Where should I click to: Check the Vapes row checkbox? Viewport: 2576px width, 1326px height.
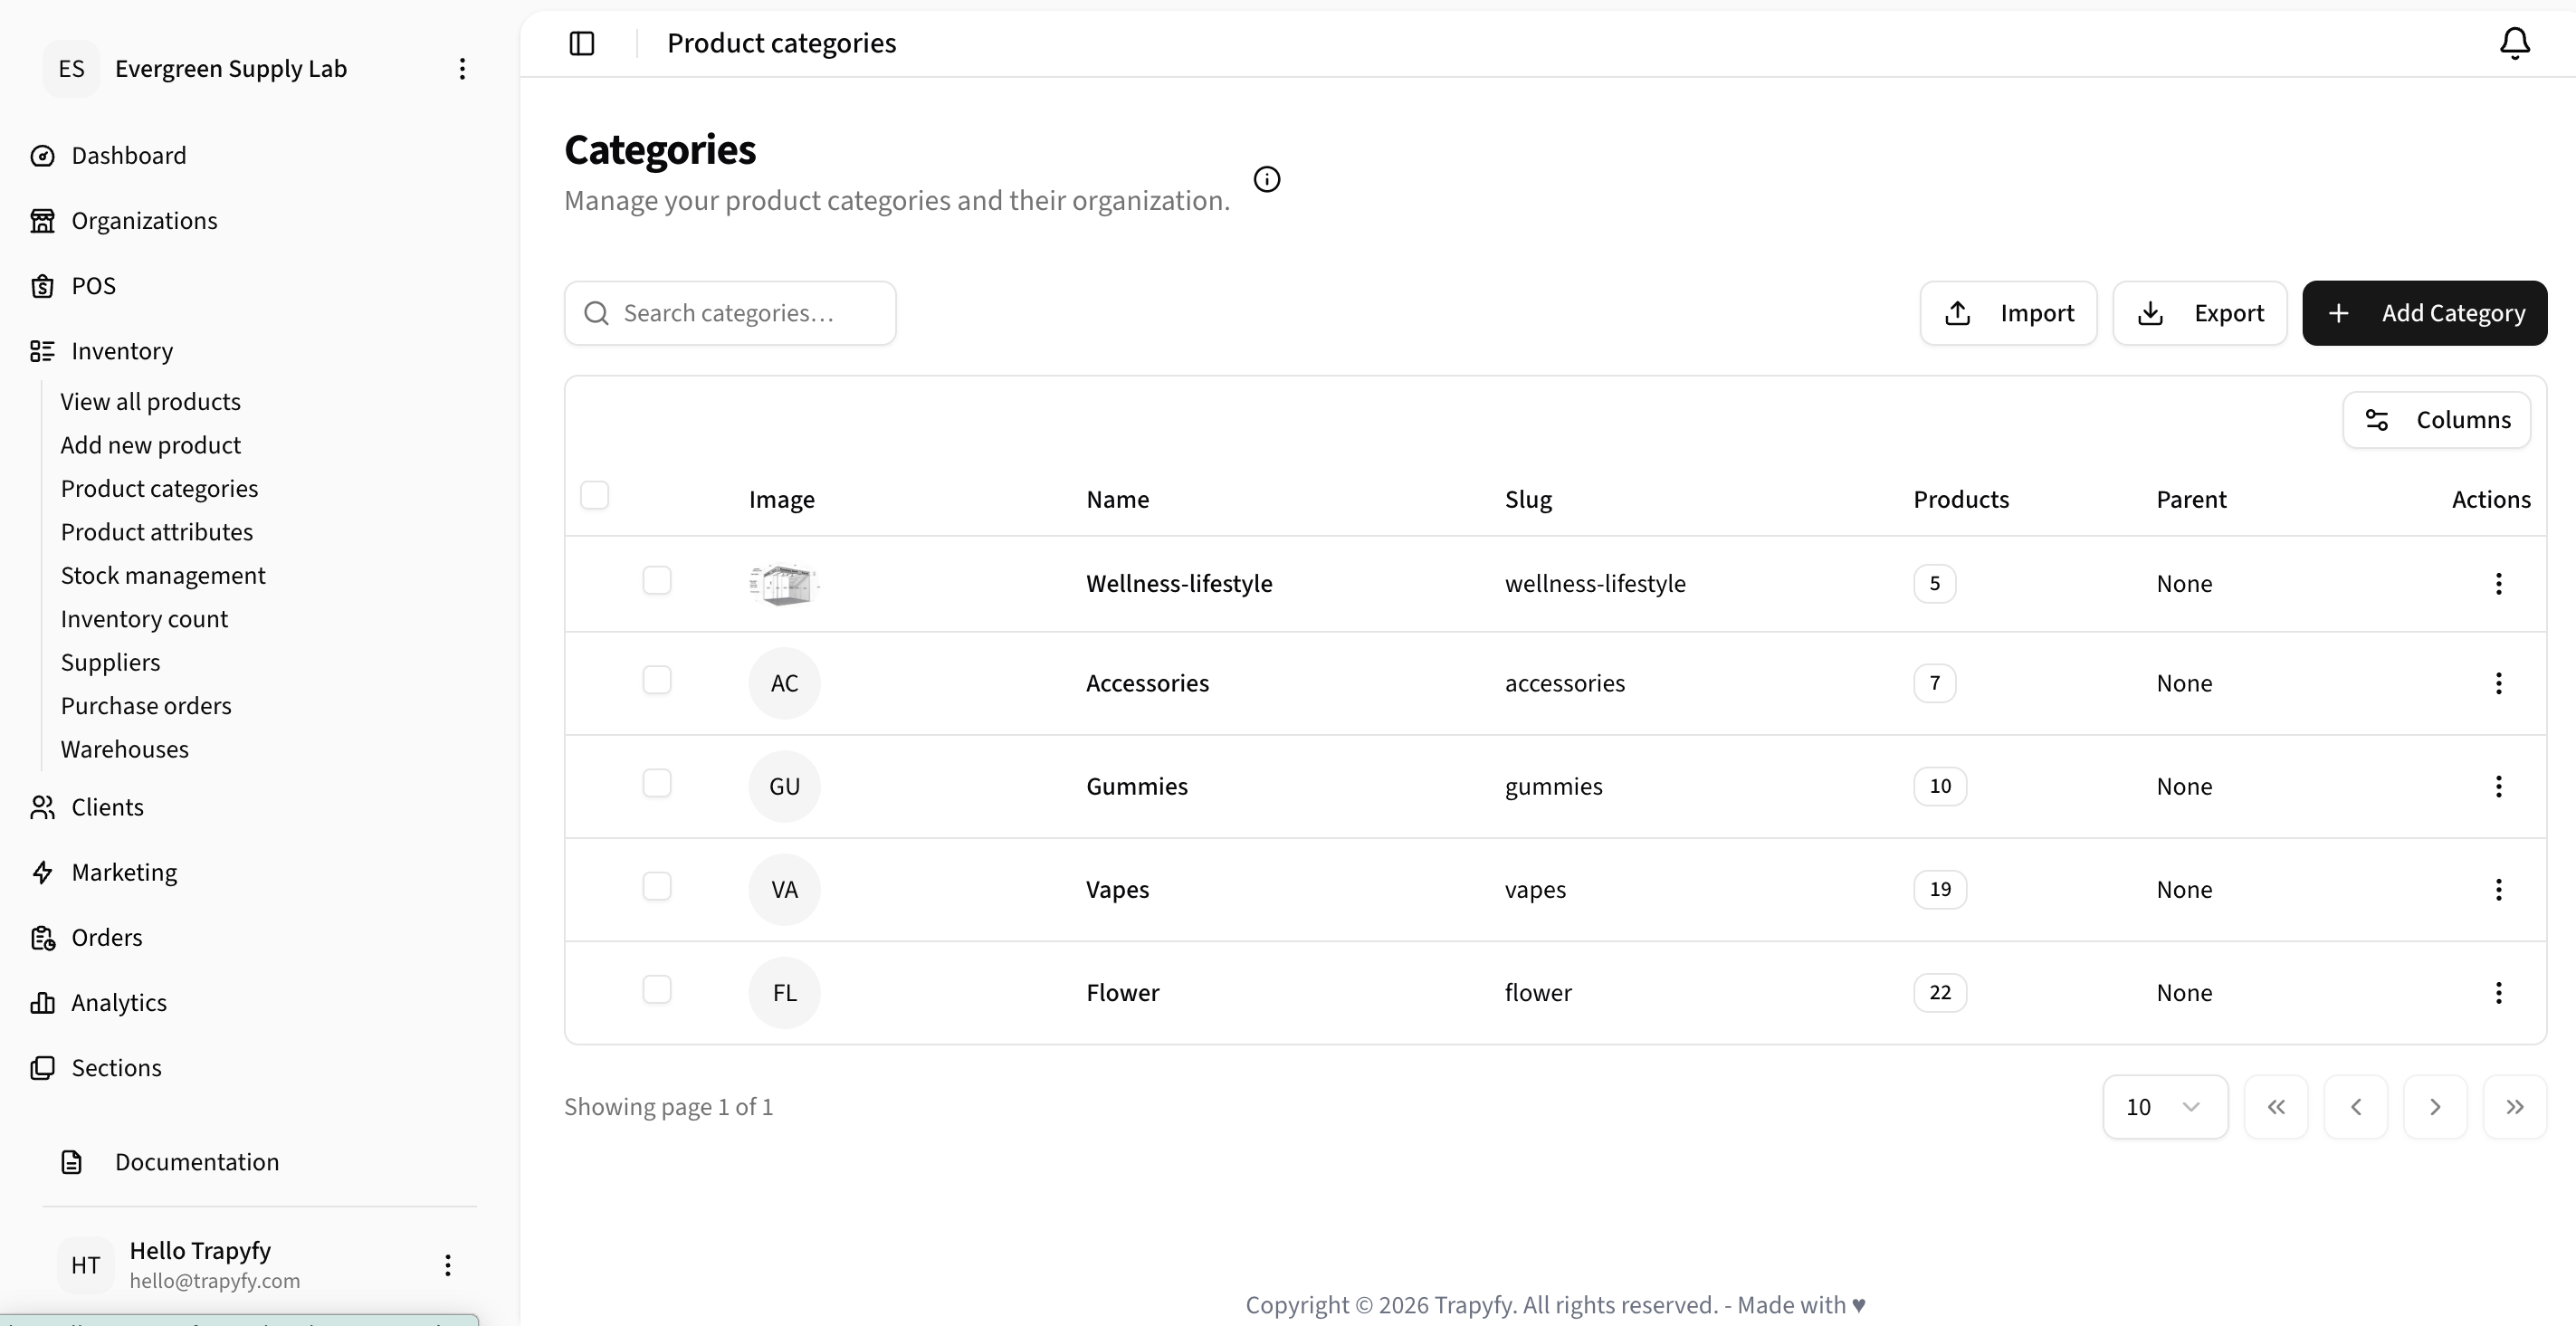tap(657, 887)
